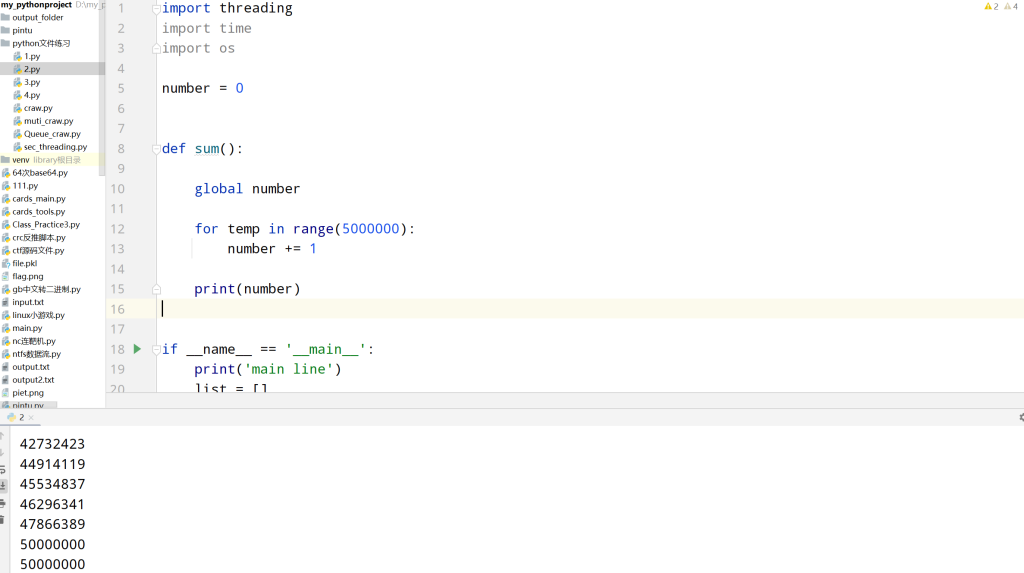1024x573 pixels.
Task: Expand the output_folder directory
Action: pyautogui.click(x=37, y=17)
